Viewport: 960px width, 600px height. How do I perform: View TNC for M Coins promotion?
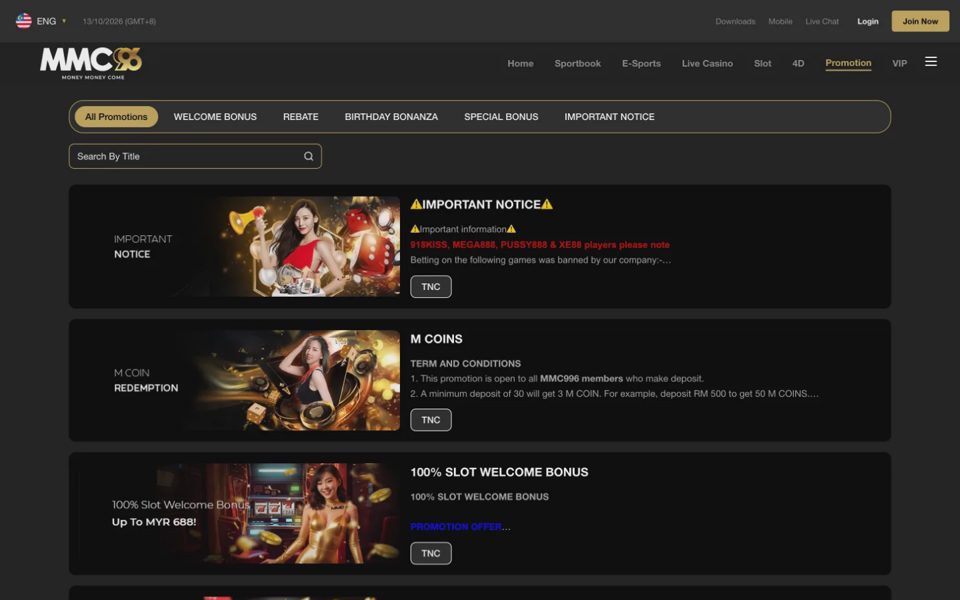tap(431, 420)
